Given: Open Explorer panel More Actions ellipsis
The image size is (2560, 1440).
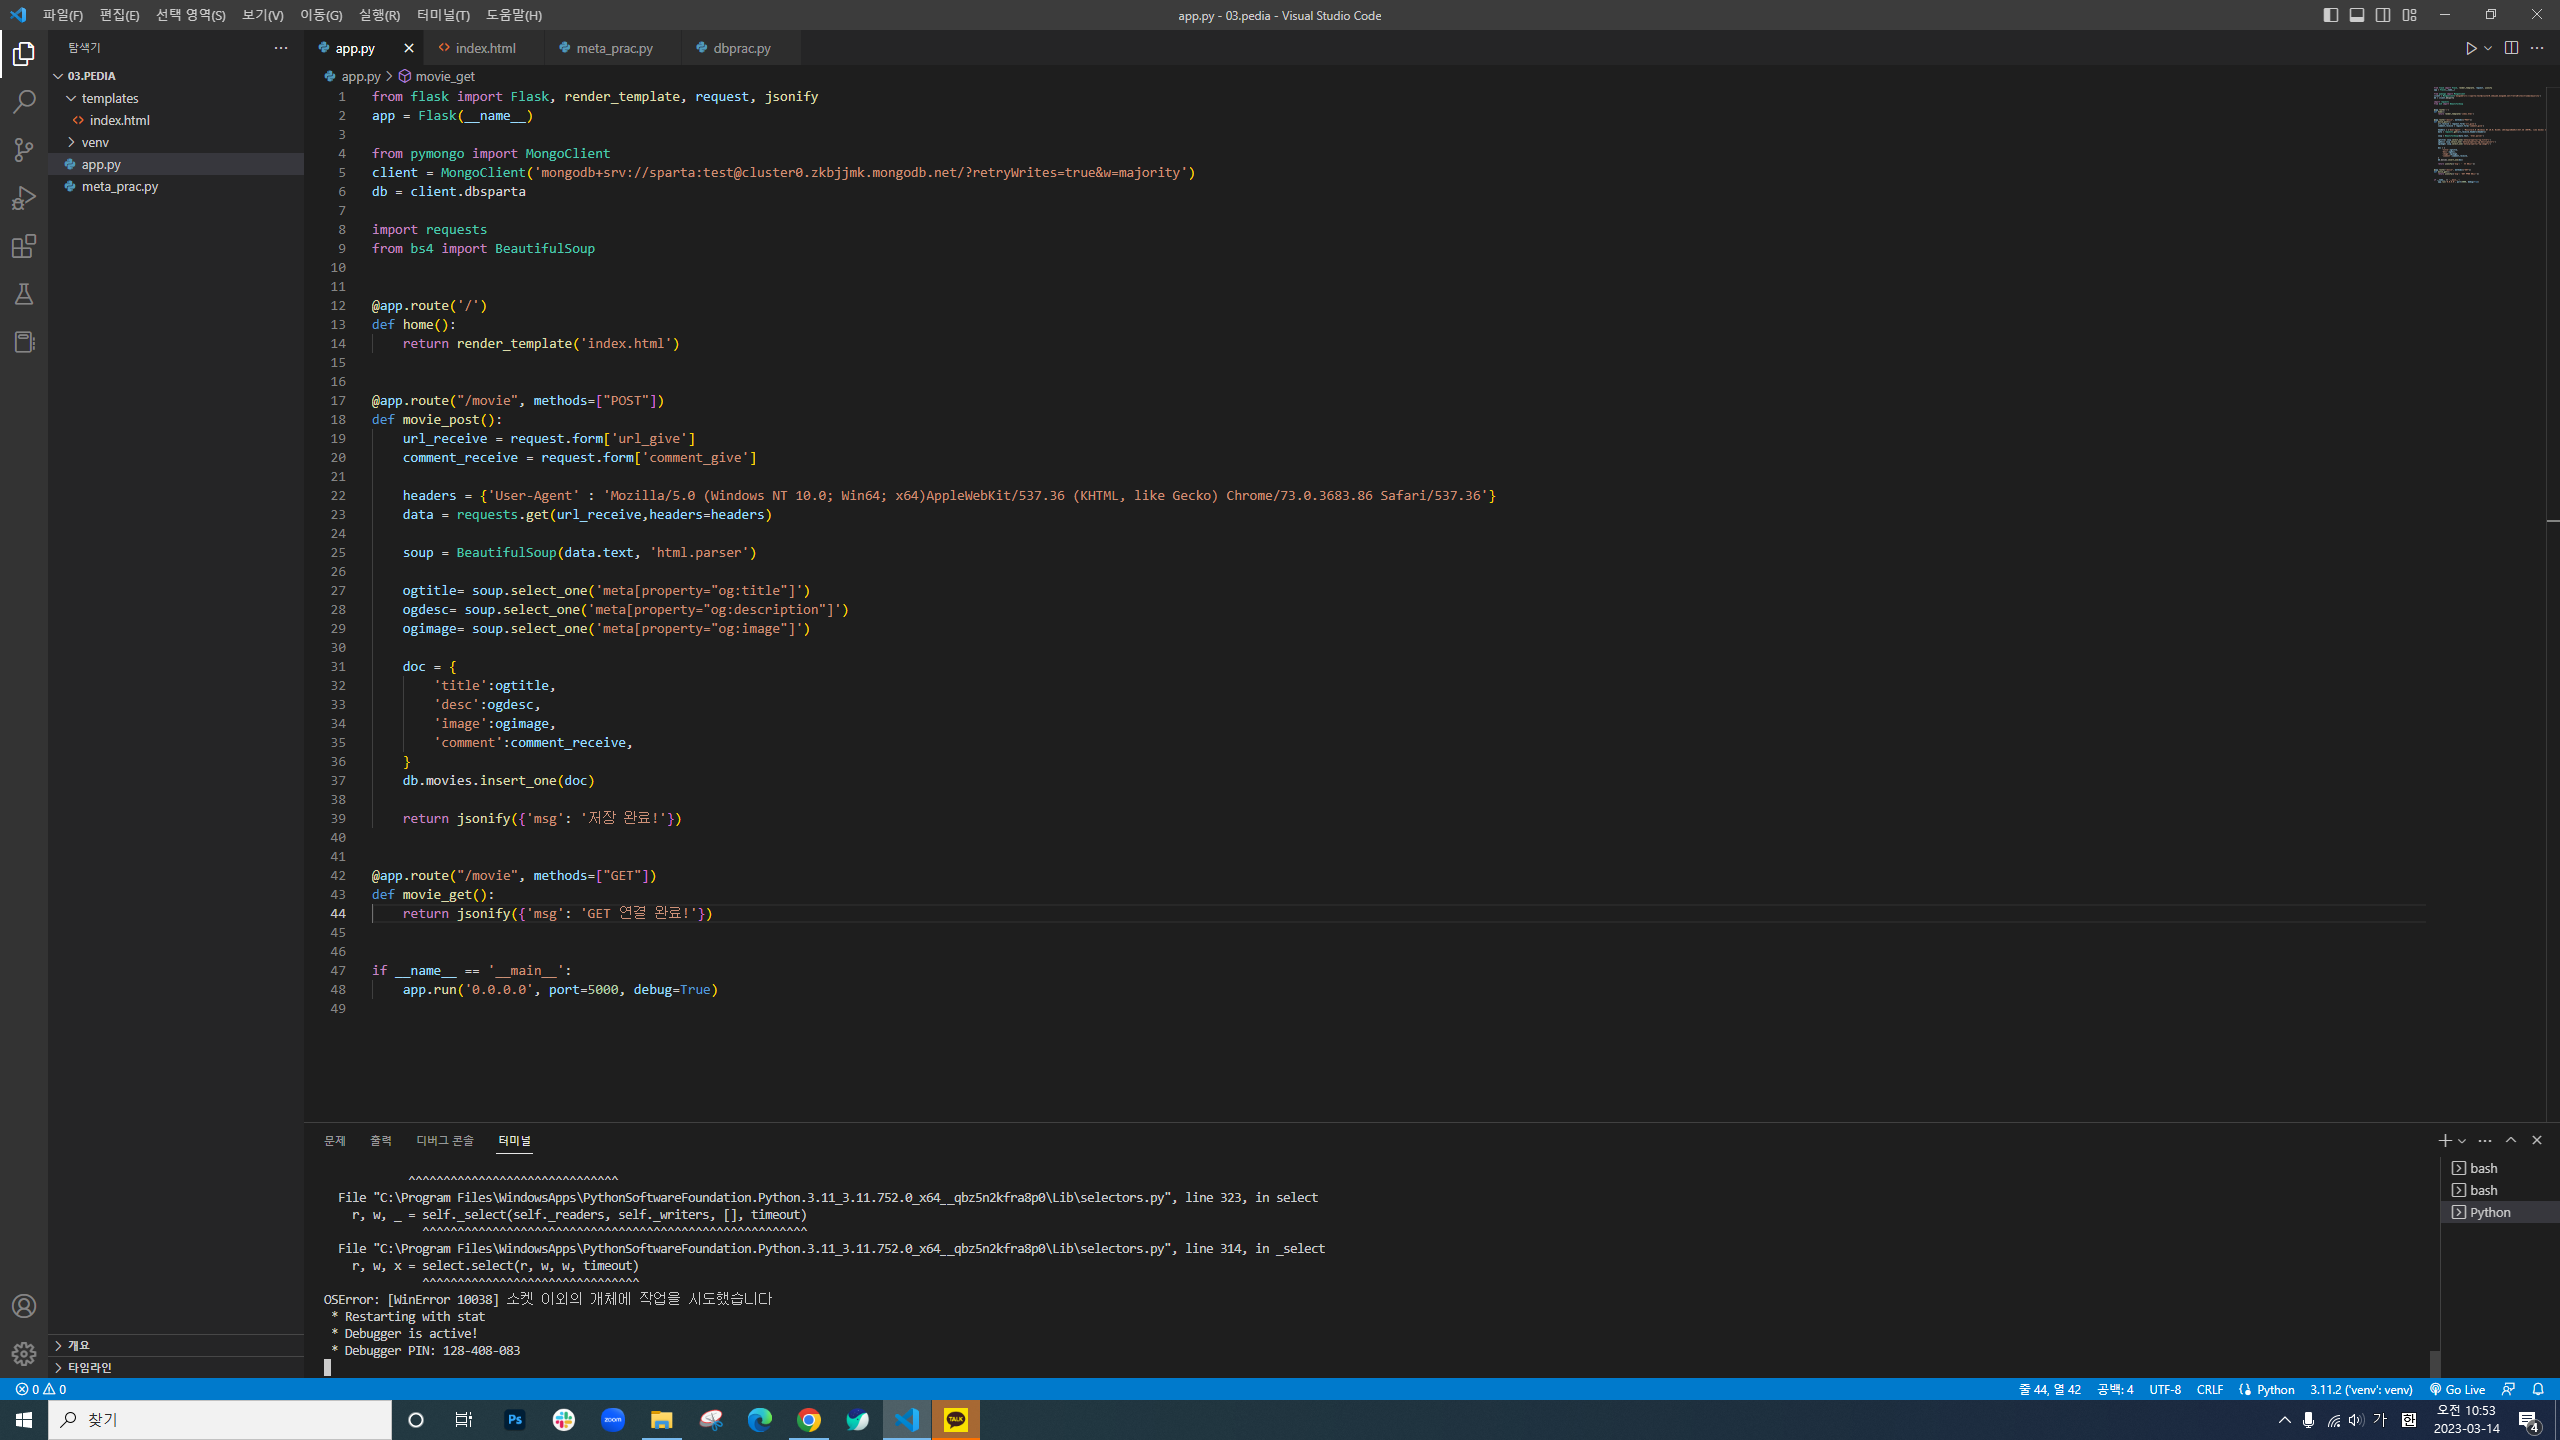Looking at the screenshot, I should pyautogui.click(x=281, y=48).
